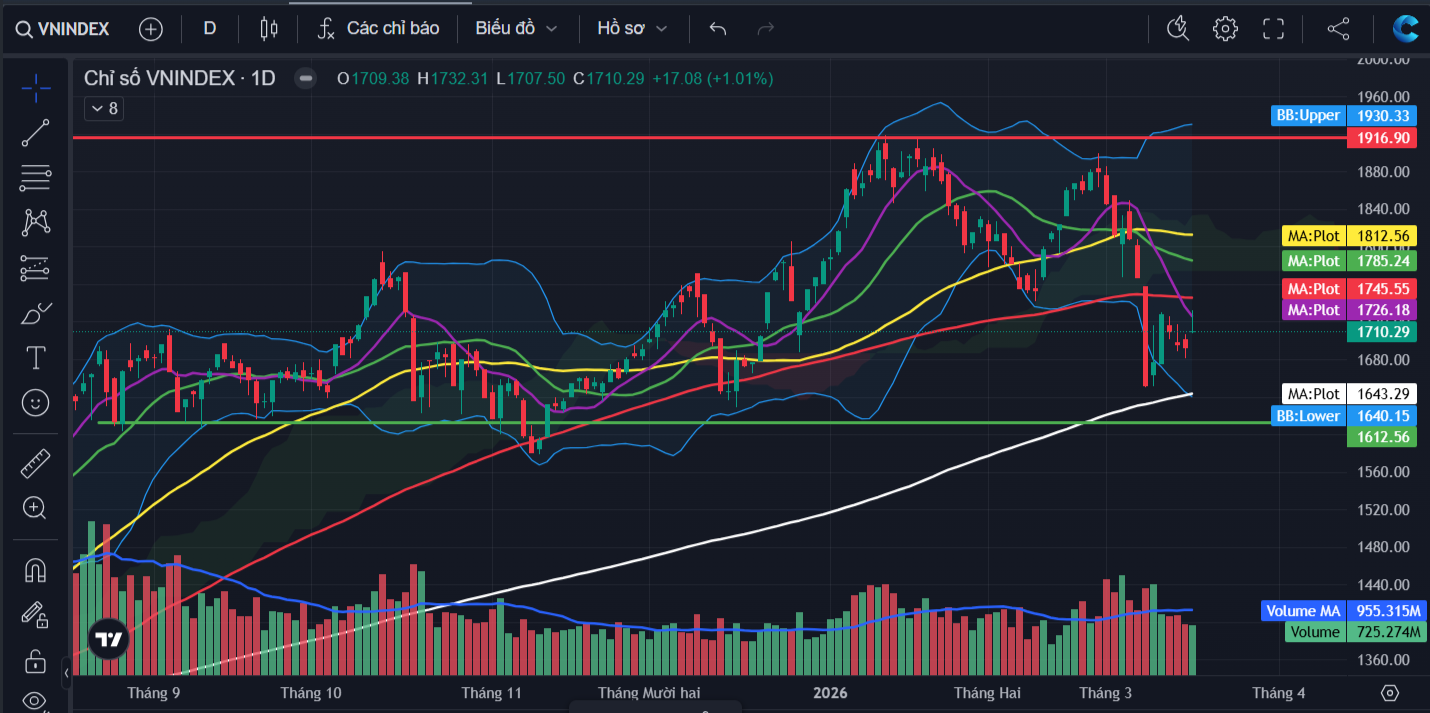Screen dimensions: 1430x713
Task: Expand the Biểu đồ dropdown
Action: point(516,29)
